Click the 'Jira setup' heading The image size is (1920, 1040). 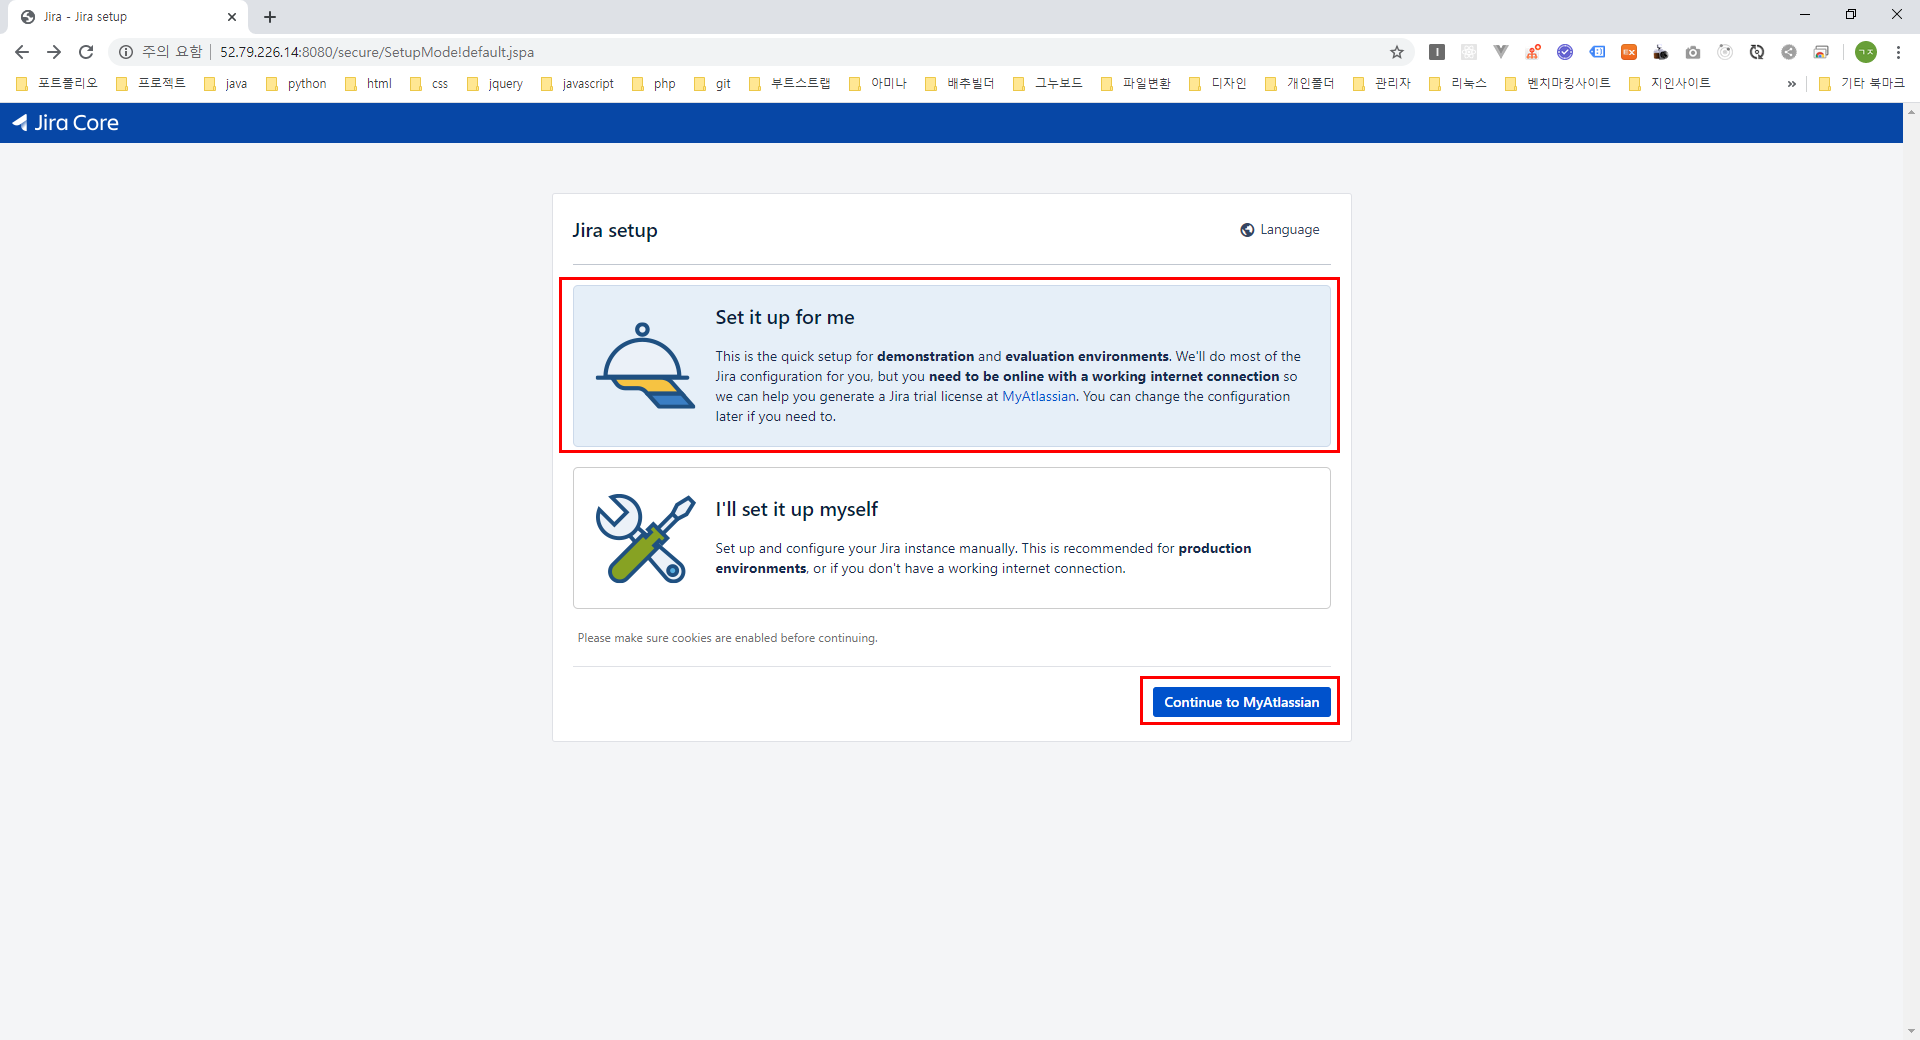pyautogui.click(x=615, y=231)
